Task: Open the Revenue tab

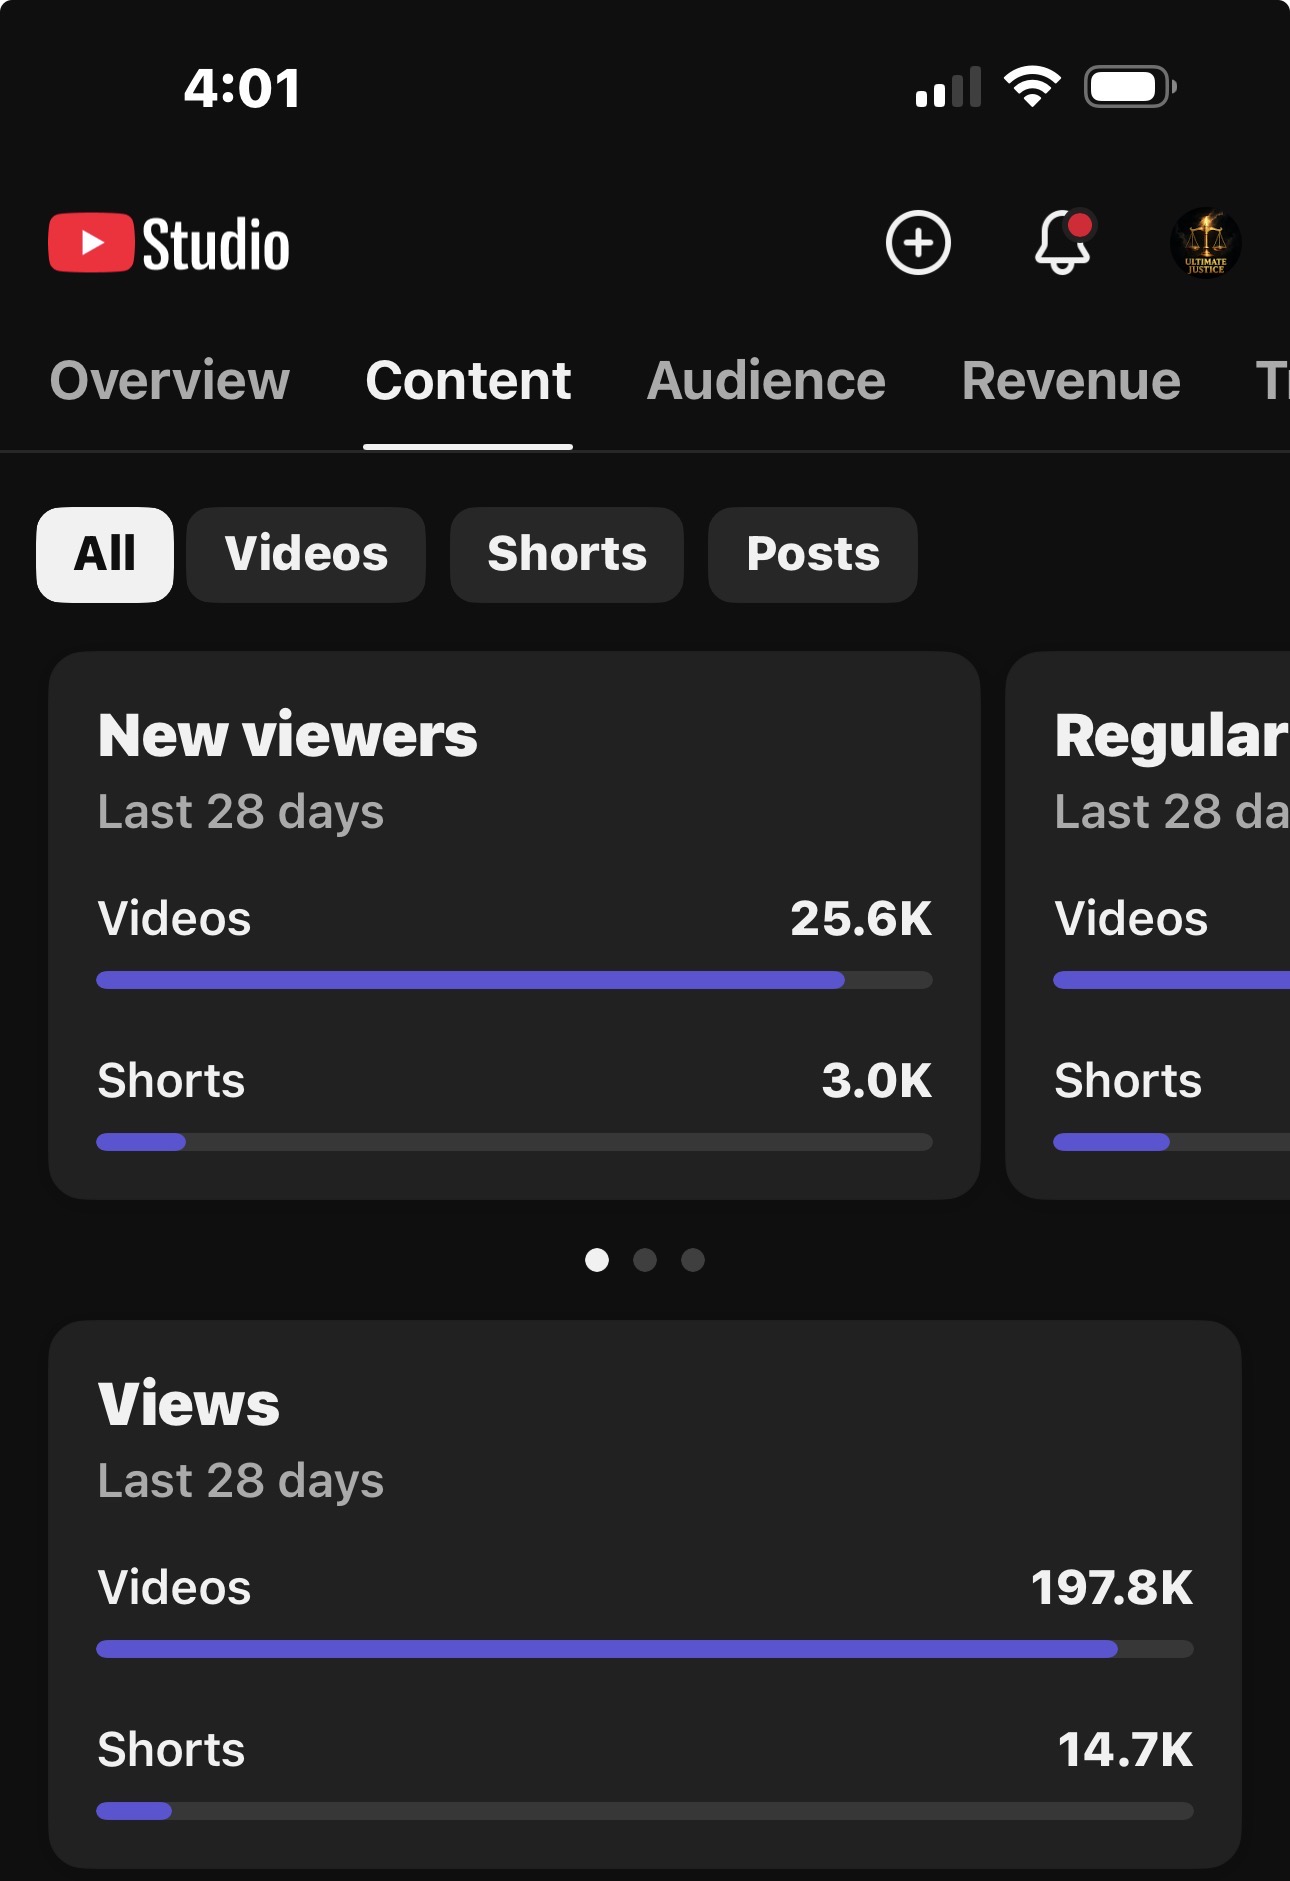Action: click(x=1071, y=381)
